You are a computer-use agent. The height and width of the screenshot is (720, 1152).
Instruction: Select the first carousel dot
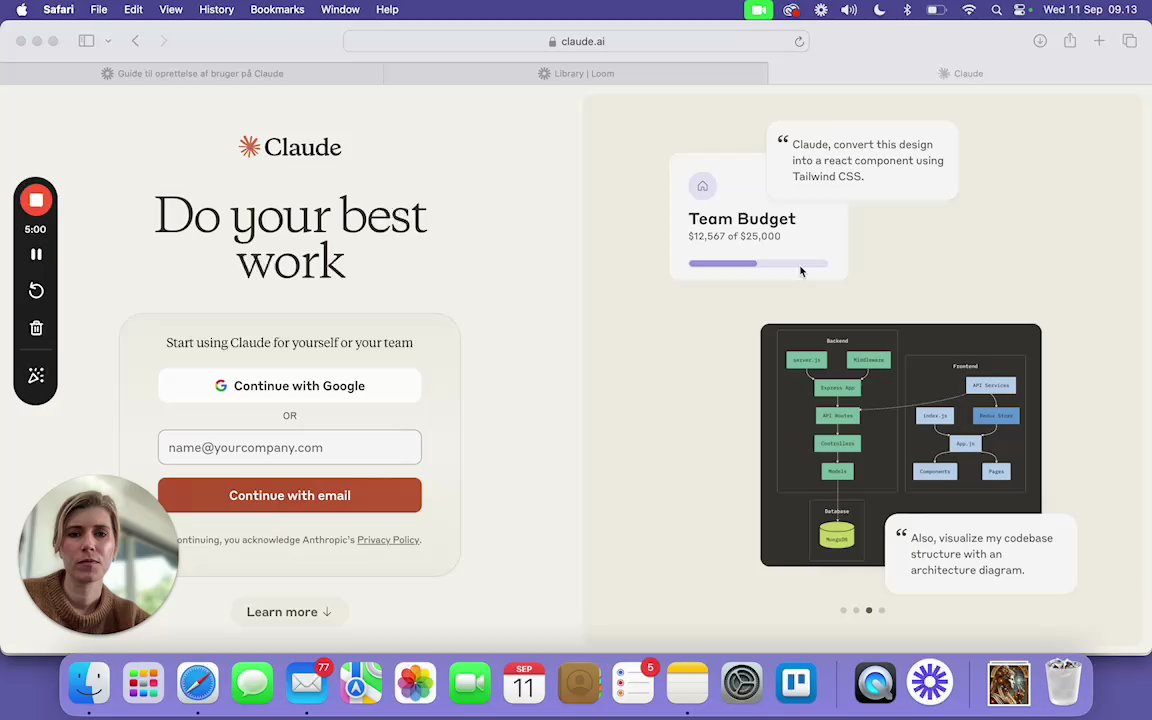843,611
